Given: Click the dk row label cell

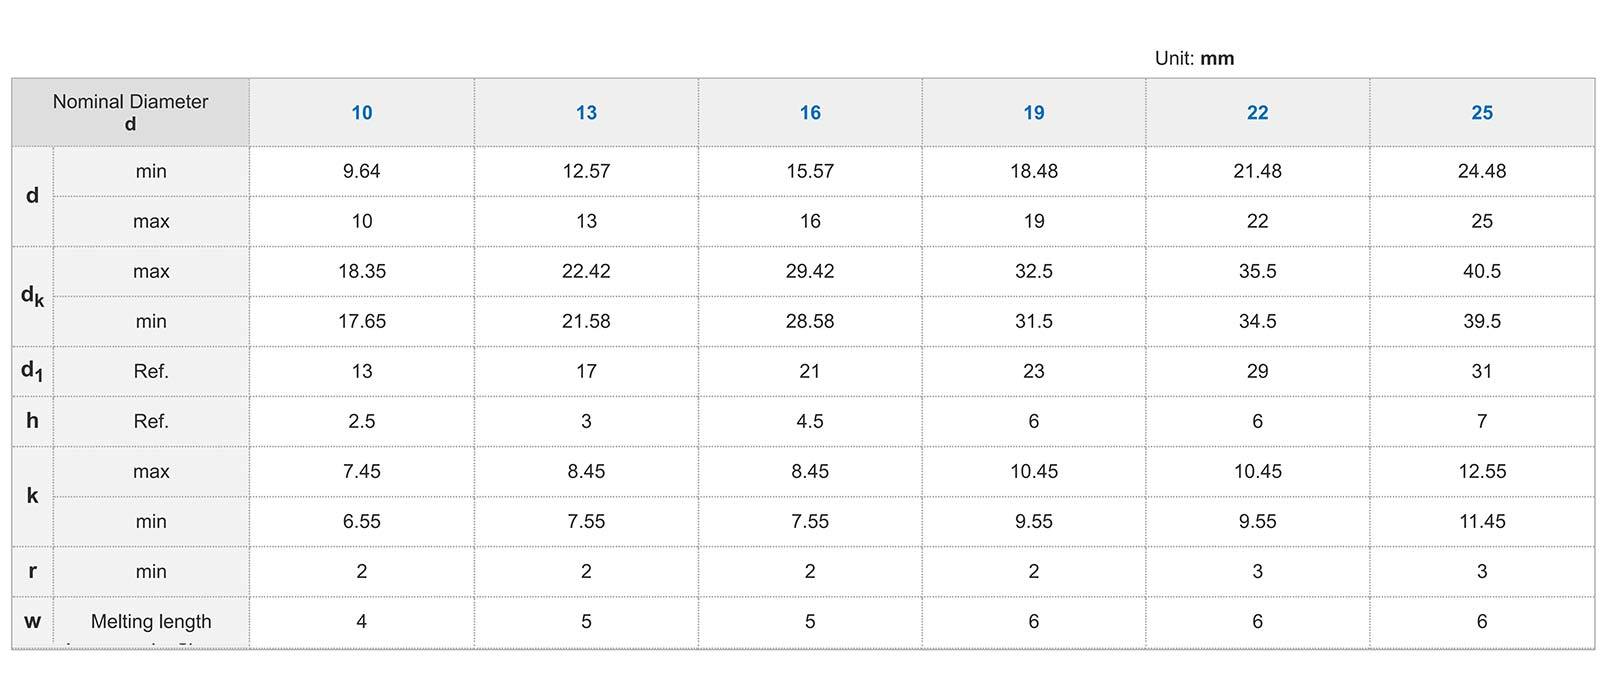Looking at the screenshot, I should point(33,296).
